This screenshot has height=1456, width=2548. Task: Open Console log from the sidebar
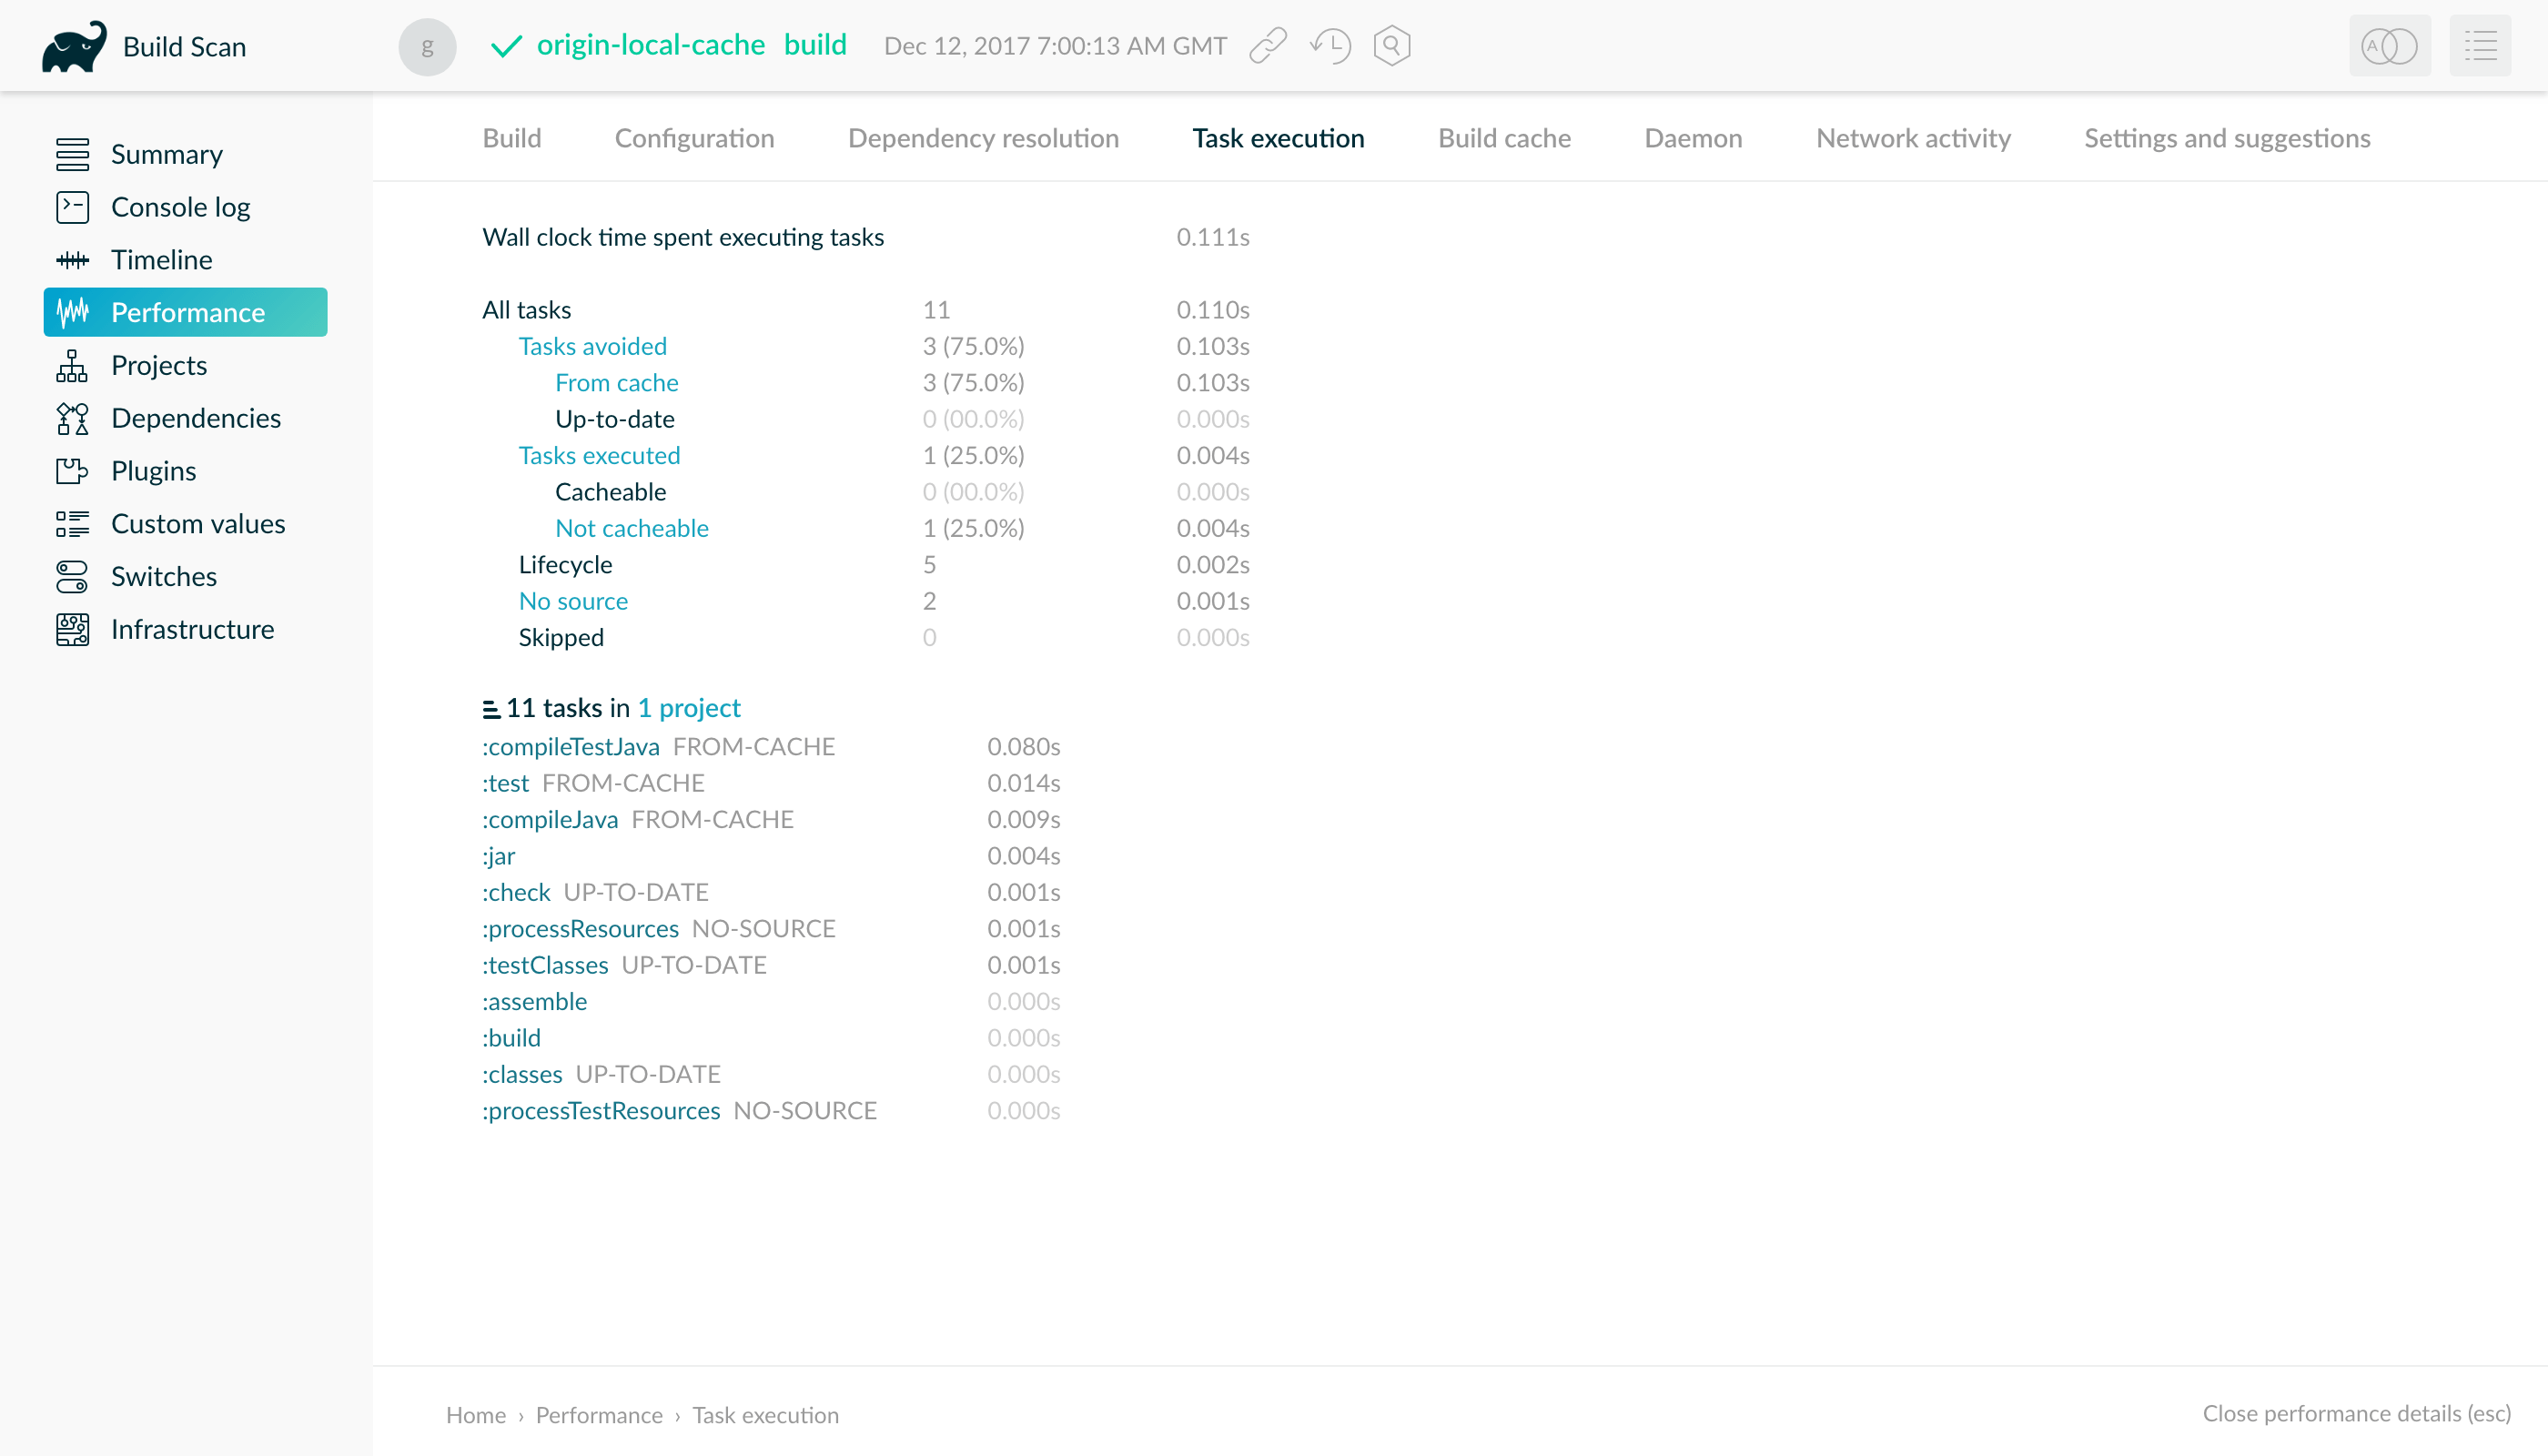tap(180, 207)
